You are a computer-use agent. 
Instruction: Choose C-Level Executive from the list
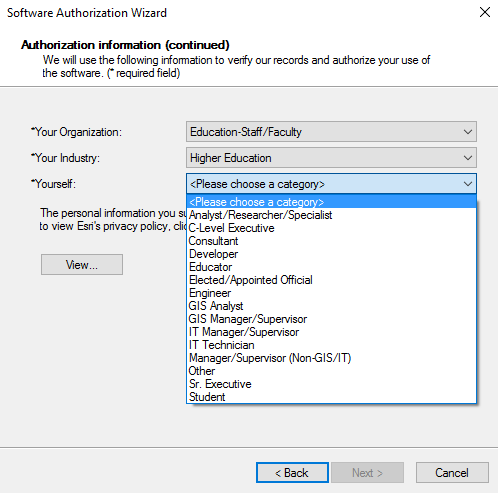[x=331, y=228]
